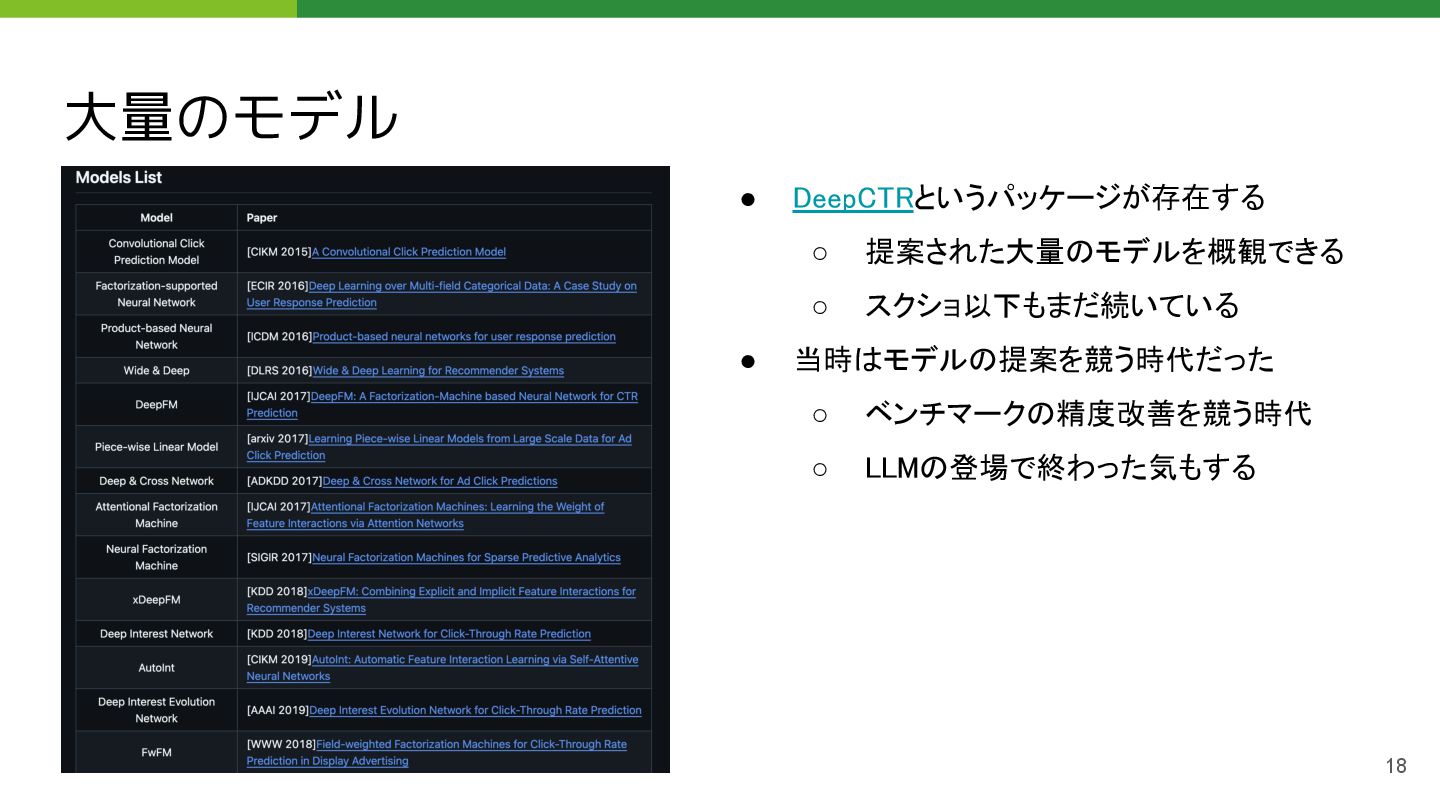Select the 'xDeepFM' model name cell
Viewport: 1440px width, 810px height.
click(x=157, y=600)
